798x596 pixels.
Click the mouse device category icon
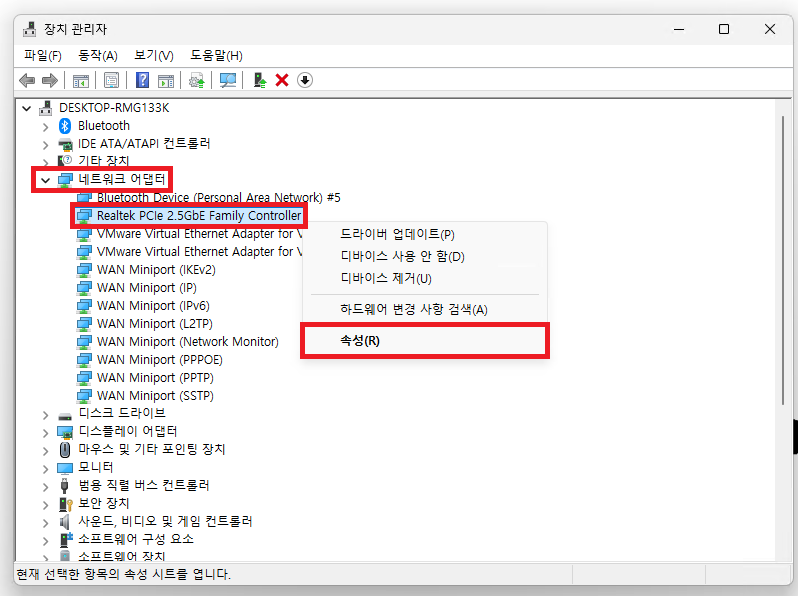[65, 450]
